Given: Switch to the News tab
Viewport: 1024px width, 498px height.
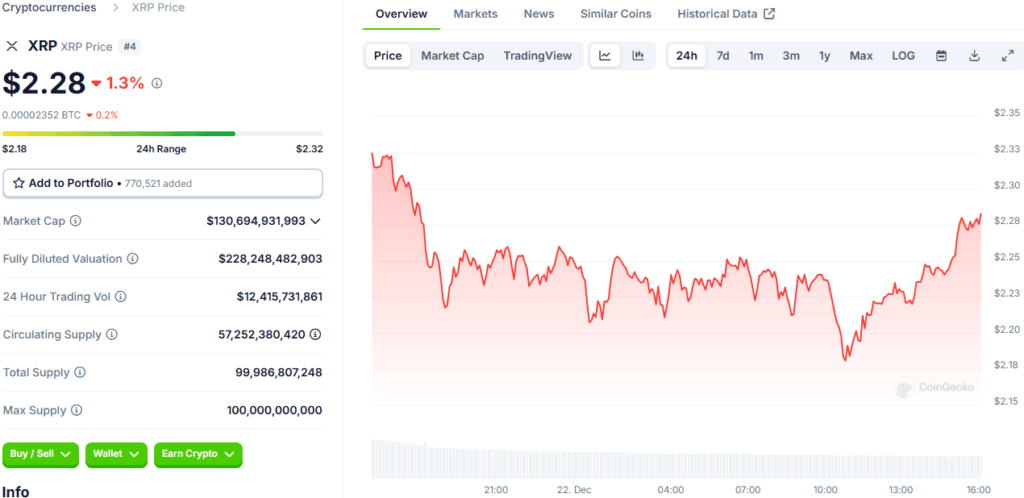Looking at the screenshot, I should (x=539, y=14).
